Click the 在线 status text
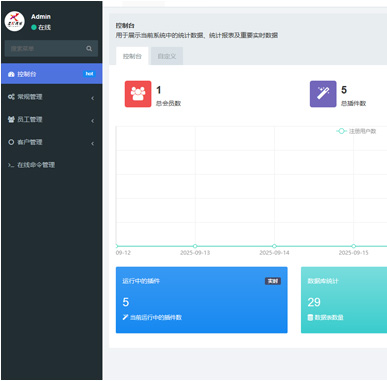This screenshot has height=381, width=387. tap(45, 27)
